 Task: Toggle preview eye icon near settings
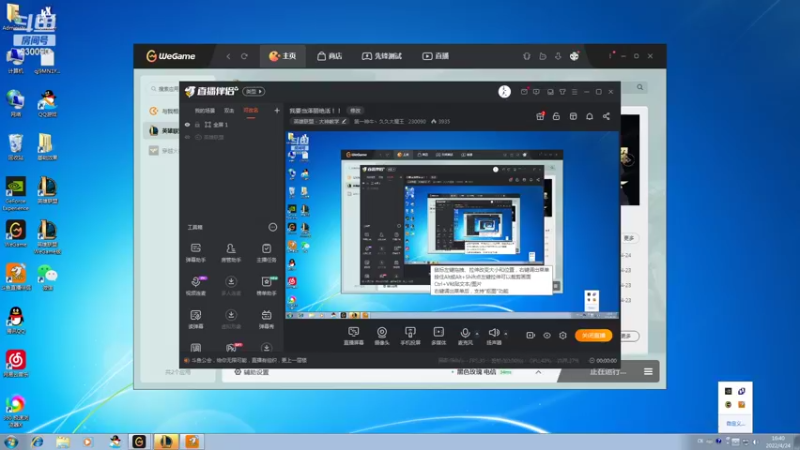547,335
